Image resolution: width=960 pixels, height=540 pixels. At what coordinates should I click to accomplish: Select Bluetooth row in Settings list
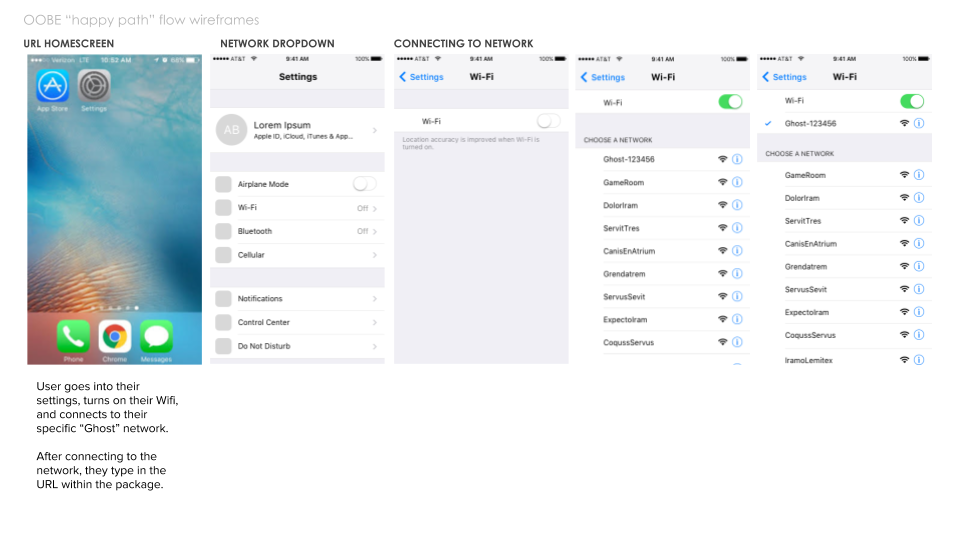point(298,231)
